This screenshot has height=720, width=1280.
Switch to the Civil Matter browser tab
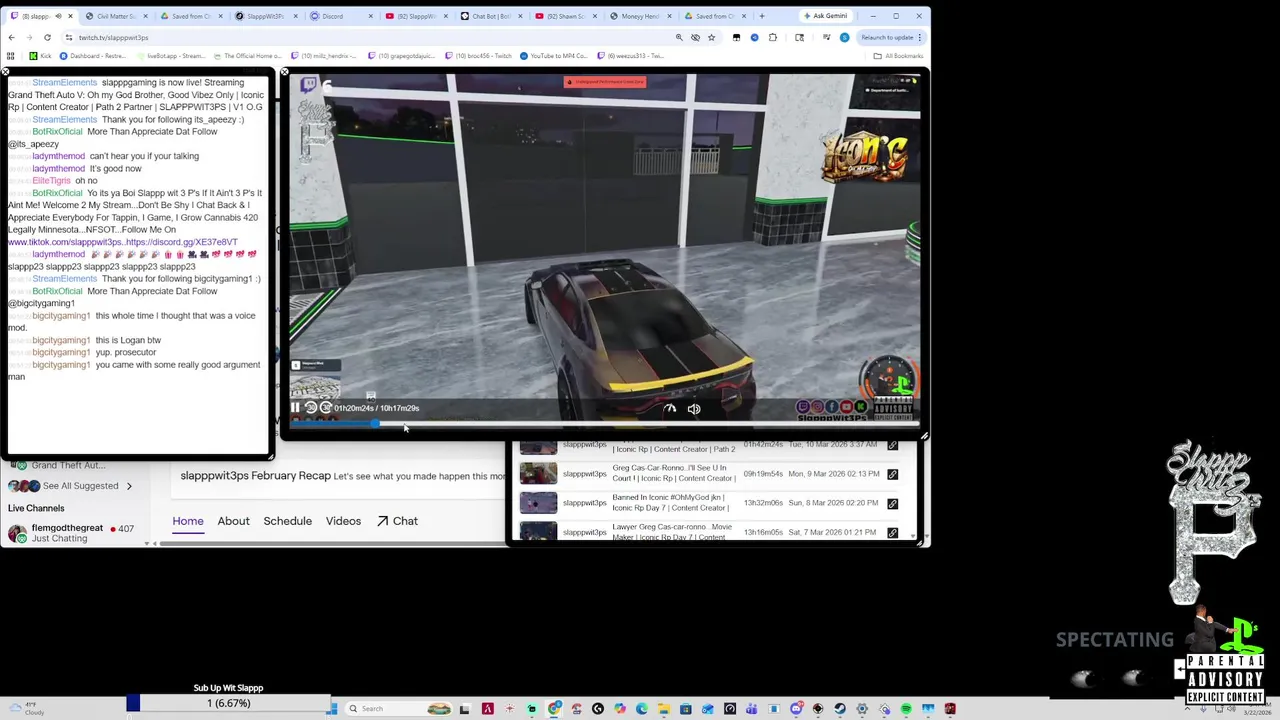click(x=116, y=16)
